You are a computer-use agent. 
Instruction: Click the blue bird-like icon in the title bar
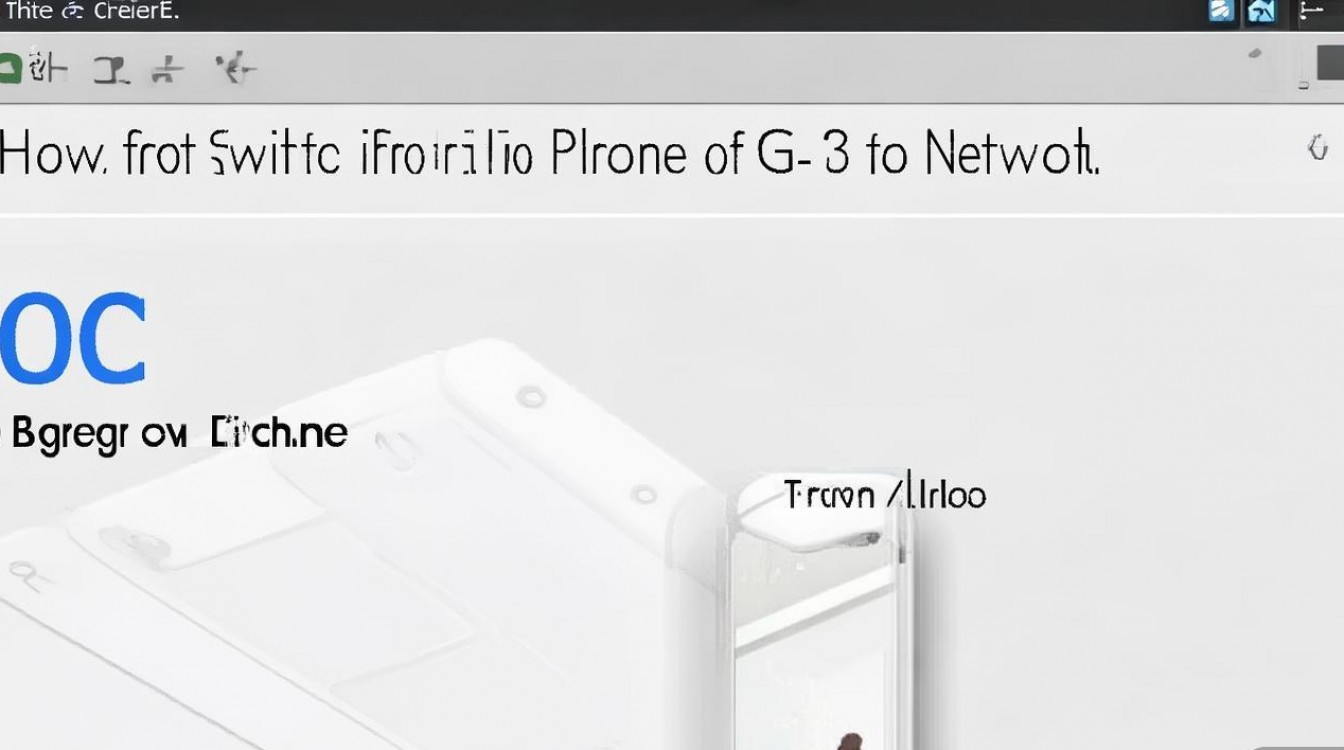pyautogui.click(x=1262, y=11)
